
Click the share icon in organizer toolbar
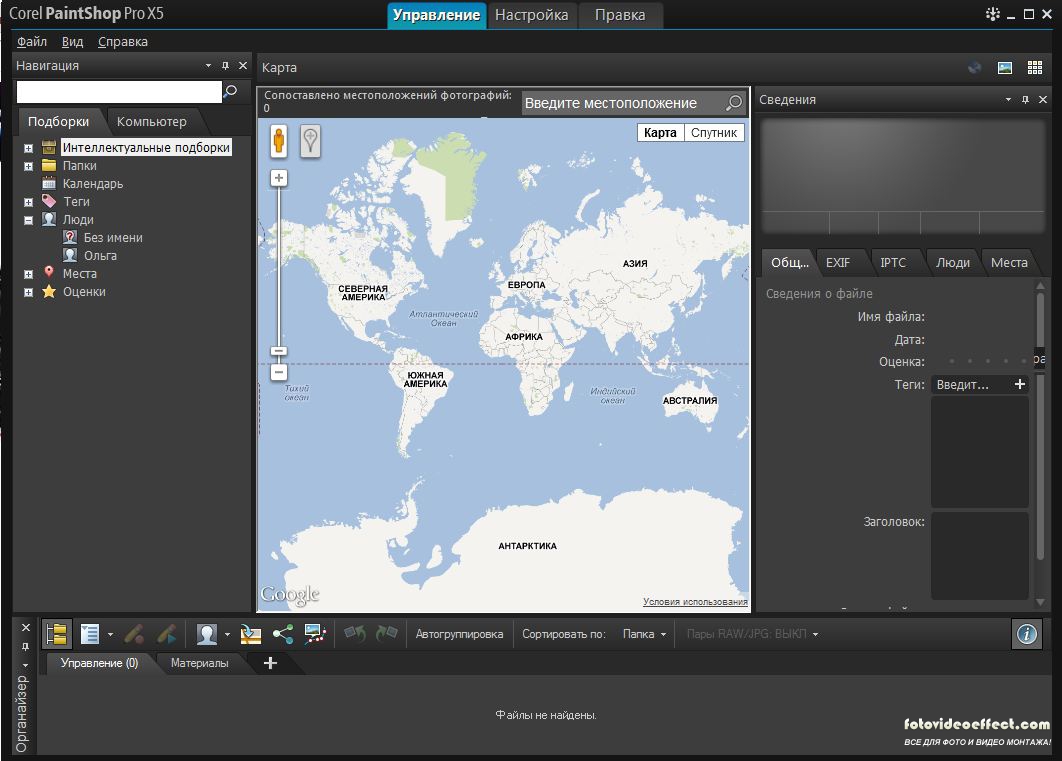click(x=282, y=634)
